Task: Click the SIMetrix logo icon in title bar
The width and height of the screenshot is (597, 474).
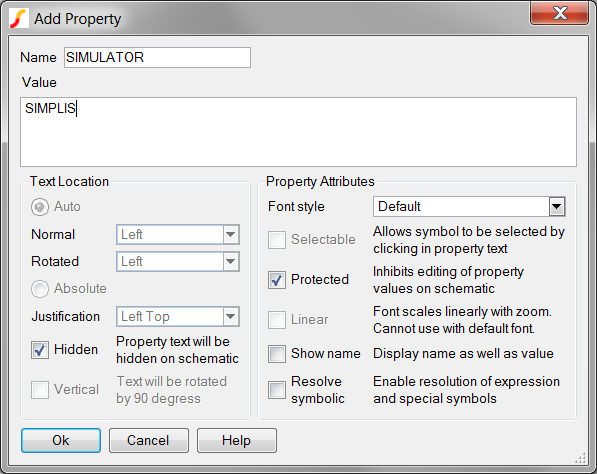Action: (x=19, y=19)
